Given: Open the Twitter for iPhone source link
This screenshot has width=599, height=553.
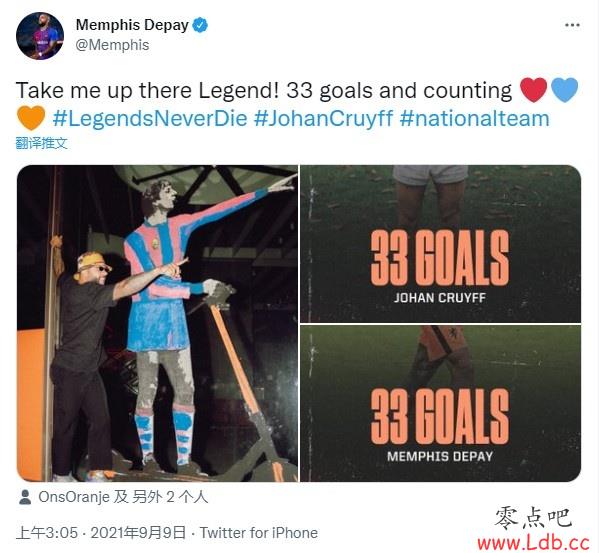Looking at the screenshot, I should pyautogui.click(x=259, y=533).
